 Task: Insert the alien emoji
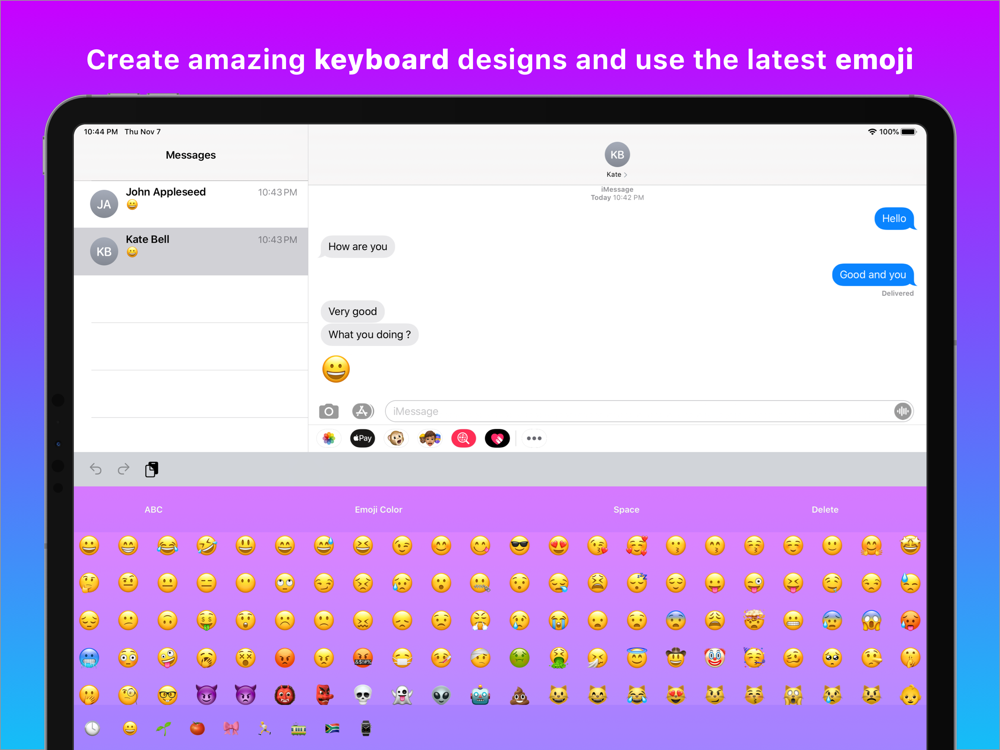click(x=441, y=695)
